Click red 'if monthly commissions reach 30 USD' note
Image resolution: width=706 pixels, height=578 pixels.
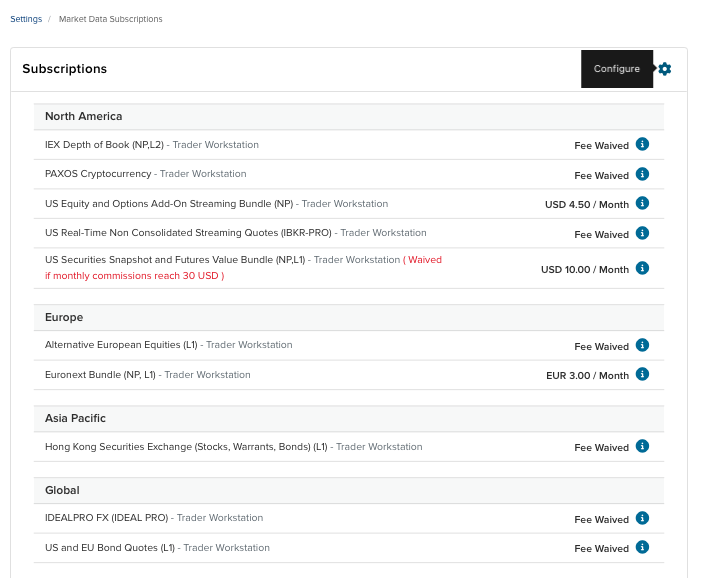point(135,275)
